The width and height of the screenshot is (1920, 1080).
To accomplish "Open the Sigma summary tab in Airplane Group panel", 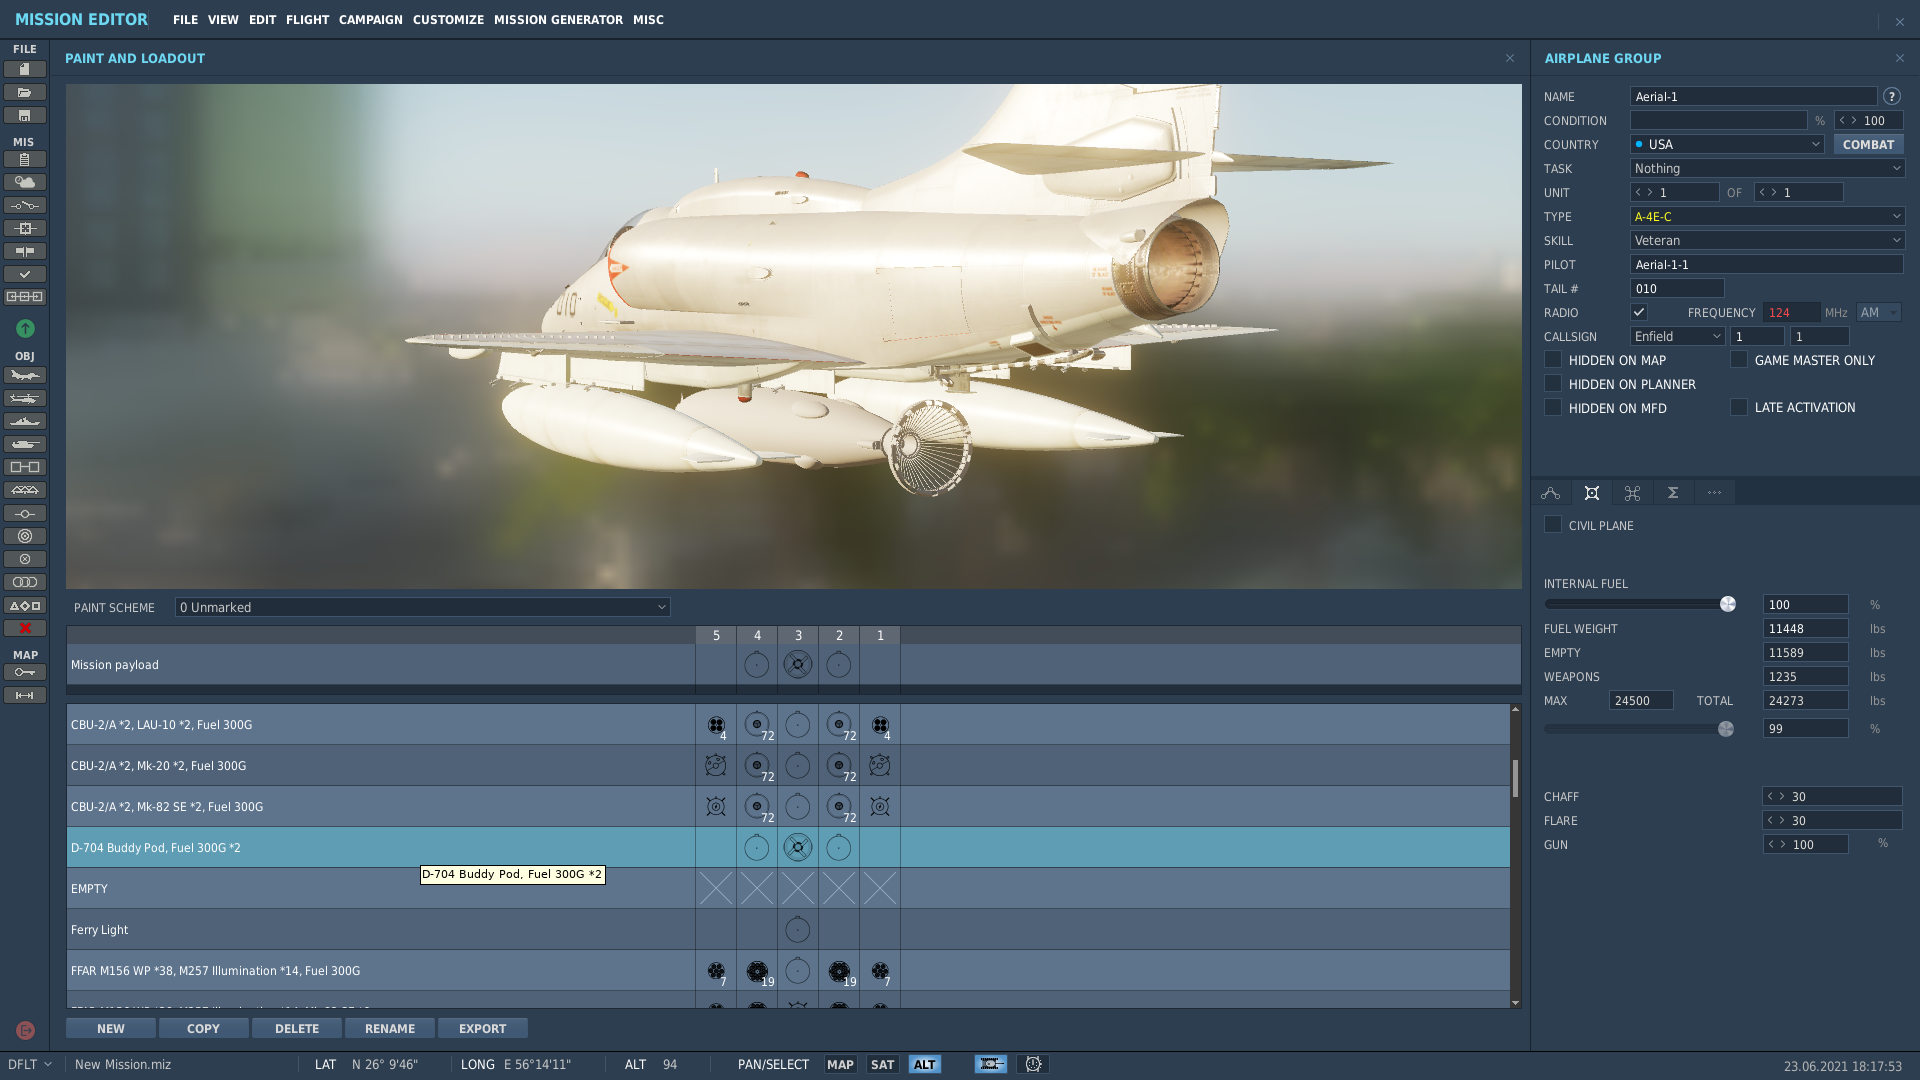I will coord(1672,492).
